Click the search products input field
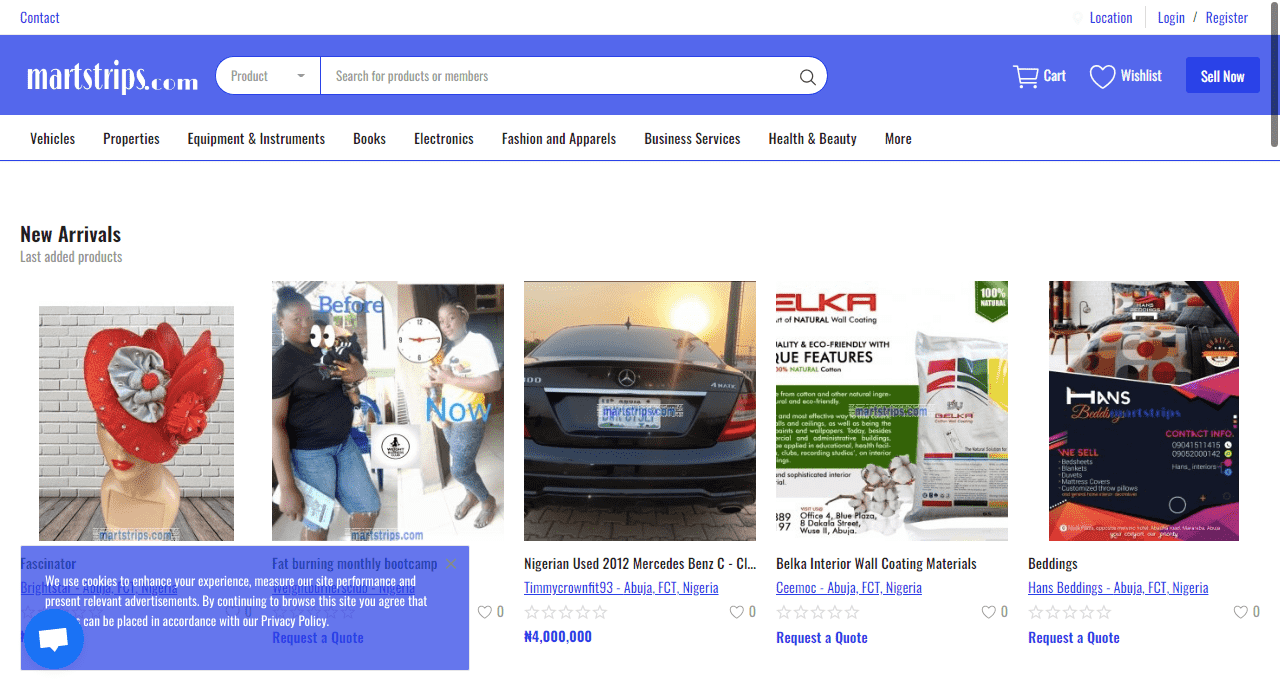Viewport: 1280px width, 689px height. pyautogui.click(x=560, y=76)
